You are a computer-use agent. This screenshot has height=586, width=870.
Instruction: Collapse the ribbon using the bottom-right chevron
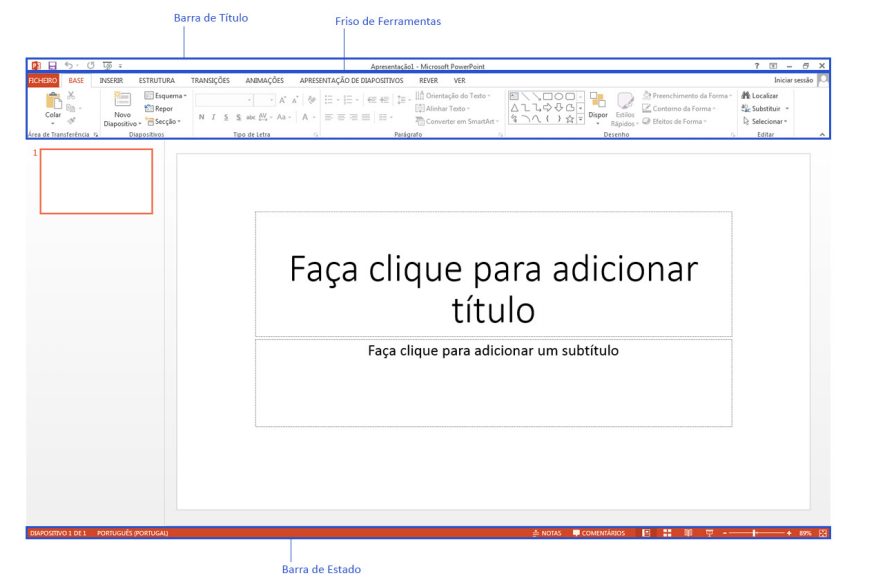pos(822,133)
